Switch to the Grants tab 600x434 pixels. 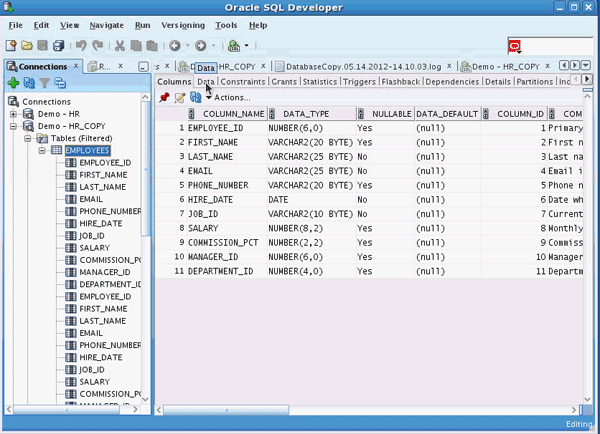click(x=284, y=82)
